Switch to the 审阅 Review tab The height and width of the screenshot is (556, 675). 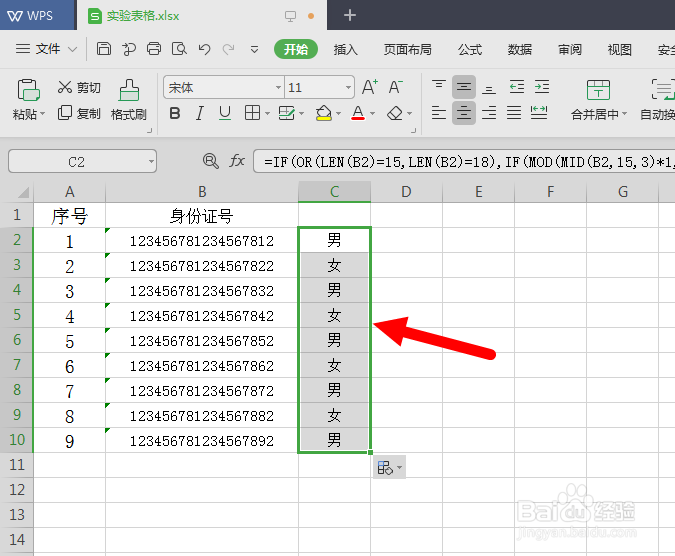570,50
